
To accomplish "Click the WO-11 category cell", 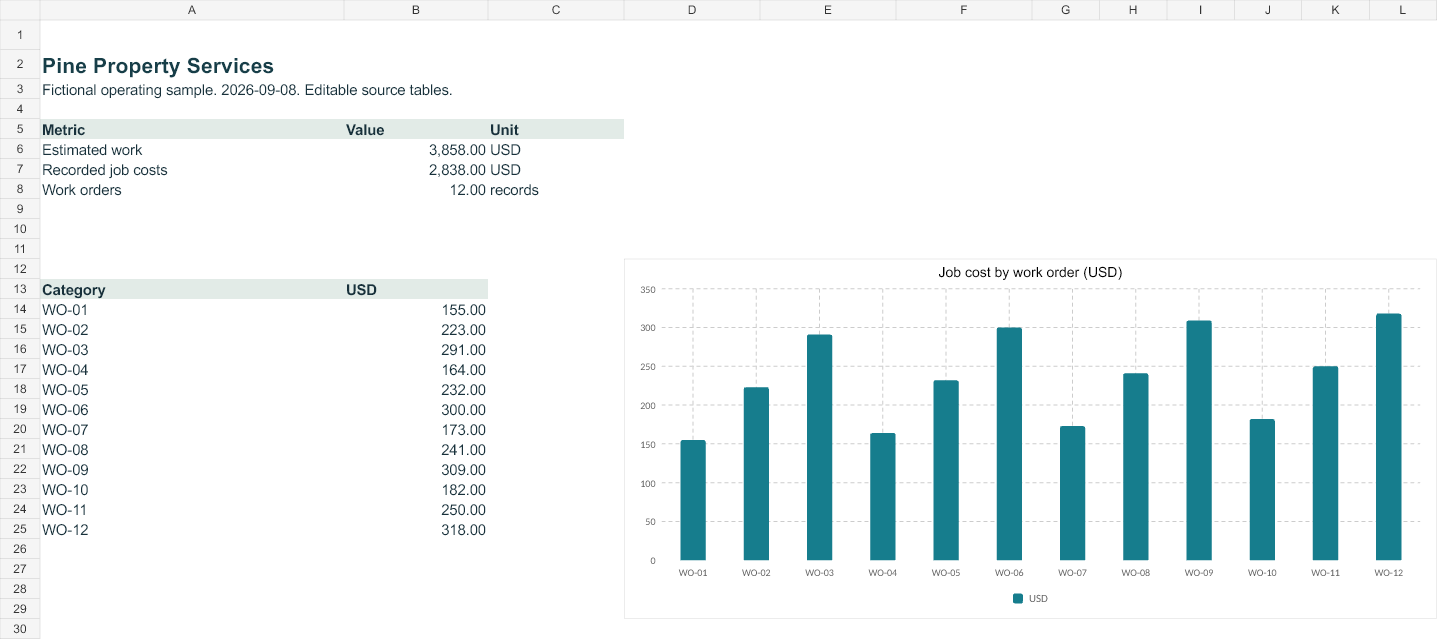I will [192, 509].
